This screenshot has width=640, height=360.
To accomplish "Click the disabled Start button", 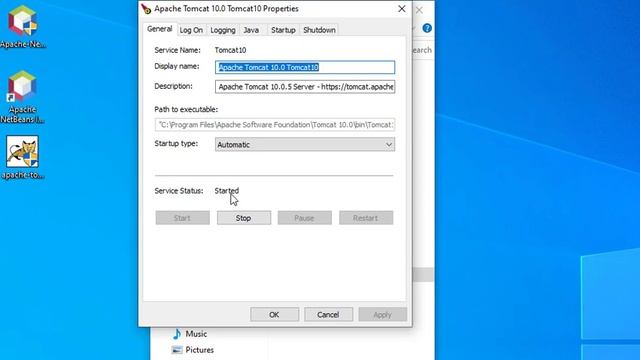I will click(182, 218).
